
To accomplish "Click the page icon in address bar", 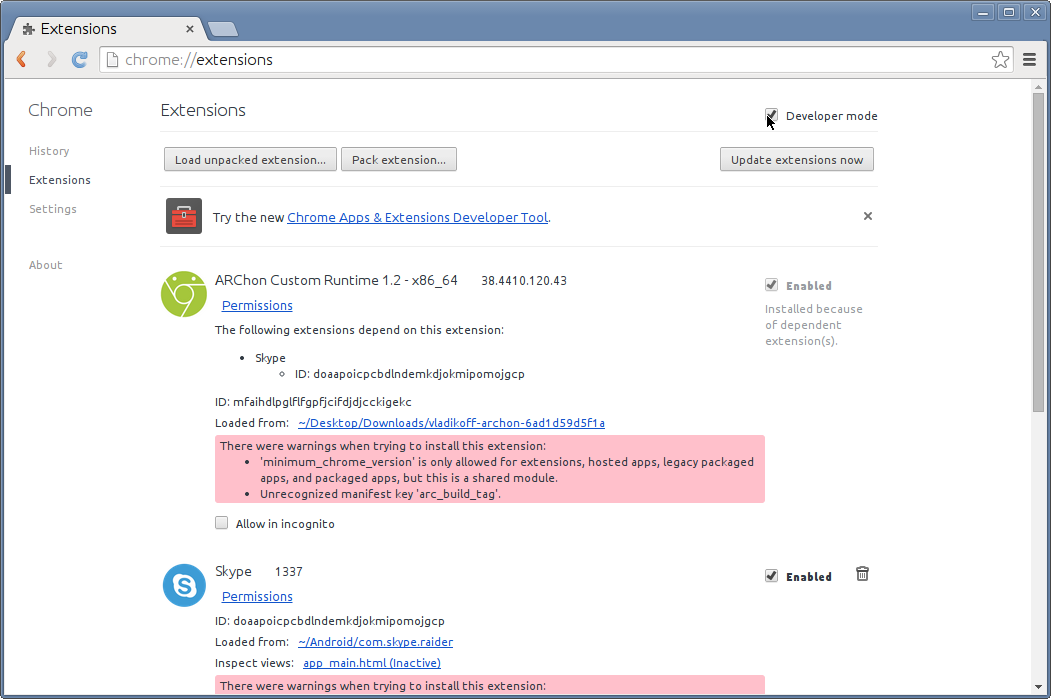I will 113,60.
